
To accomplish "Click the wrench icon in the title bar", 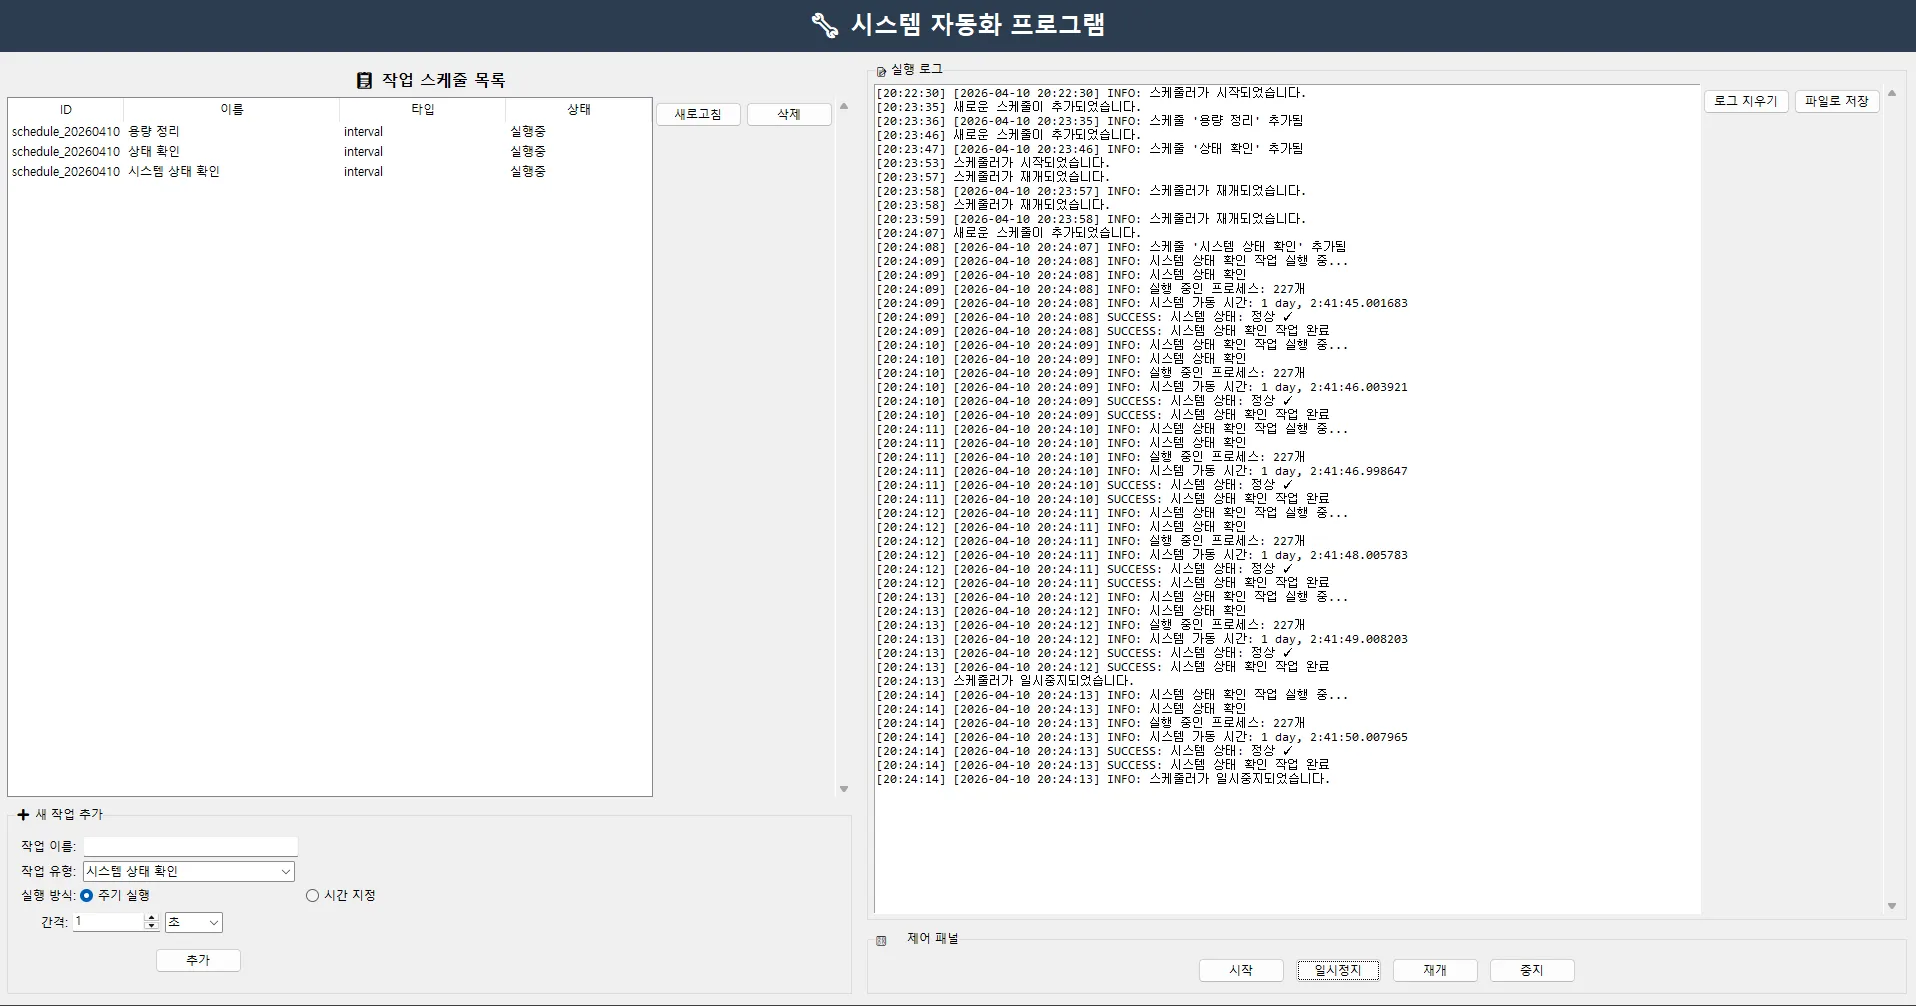I will pos(825,25).
